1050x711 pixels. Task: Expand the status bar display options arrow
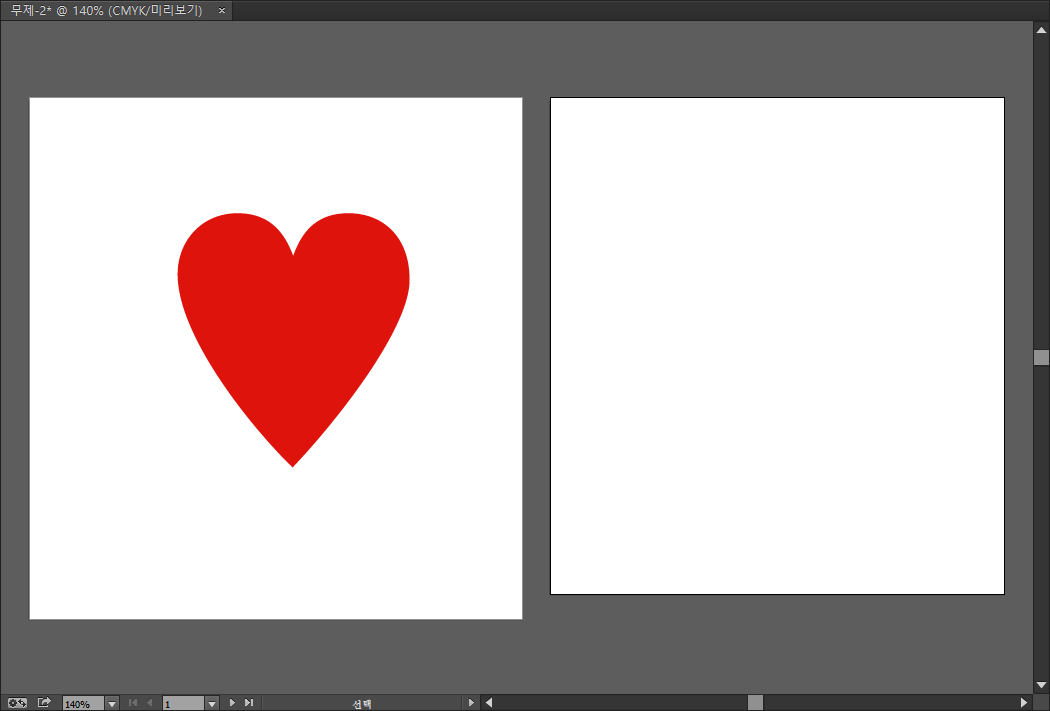click(472, 703)
